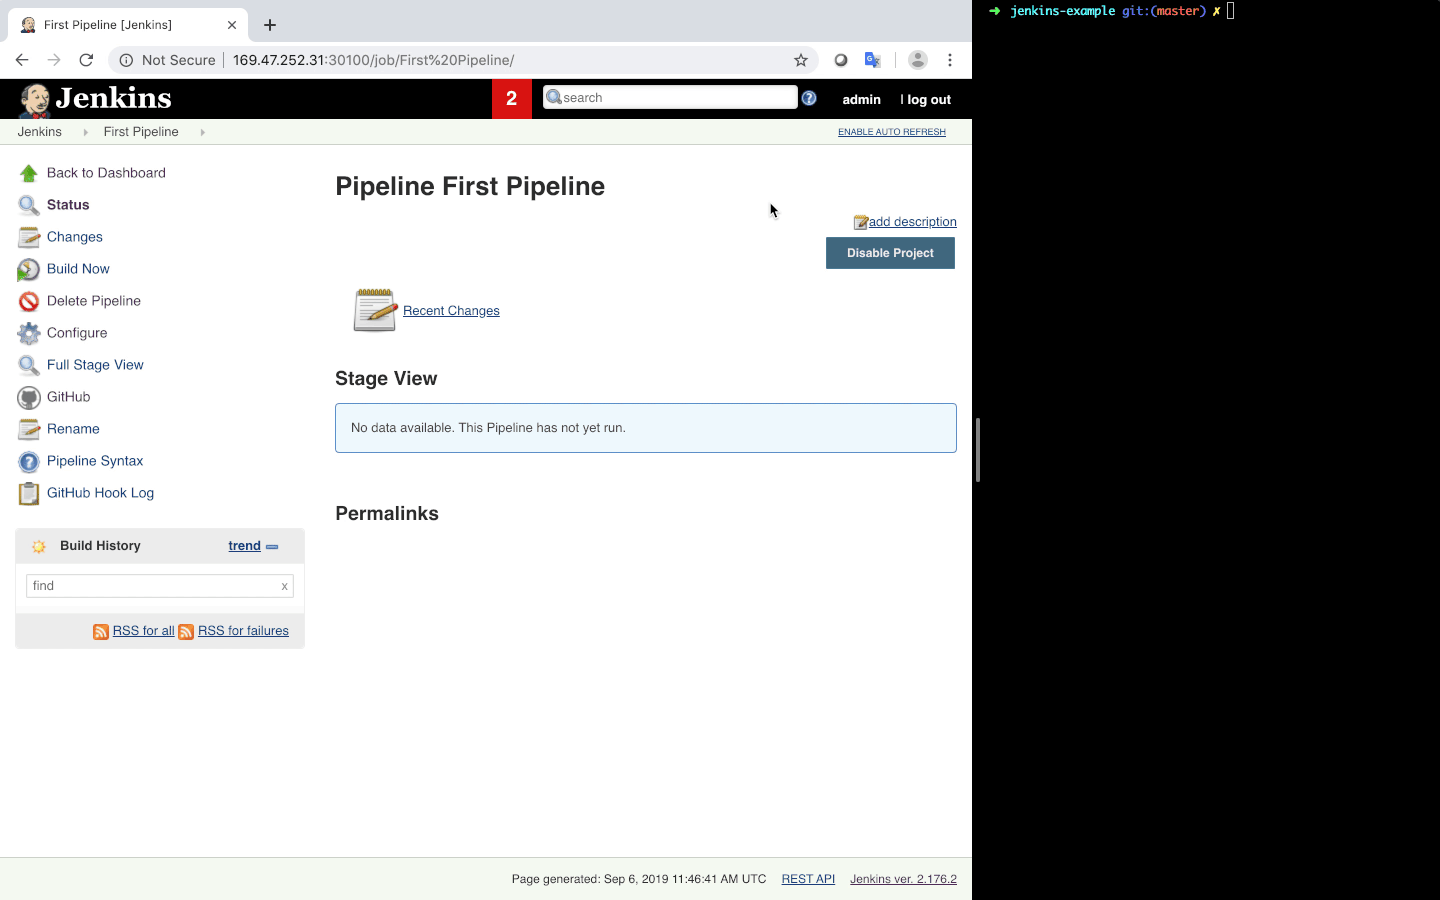Click ENABLE AUTO REFRESH link
Screen dimensions: 1440x900
click(x=892, y=132)
